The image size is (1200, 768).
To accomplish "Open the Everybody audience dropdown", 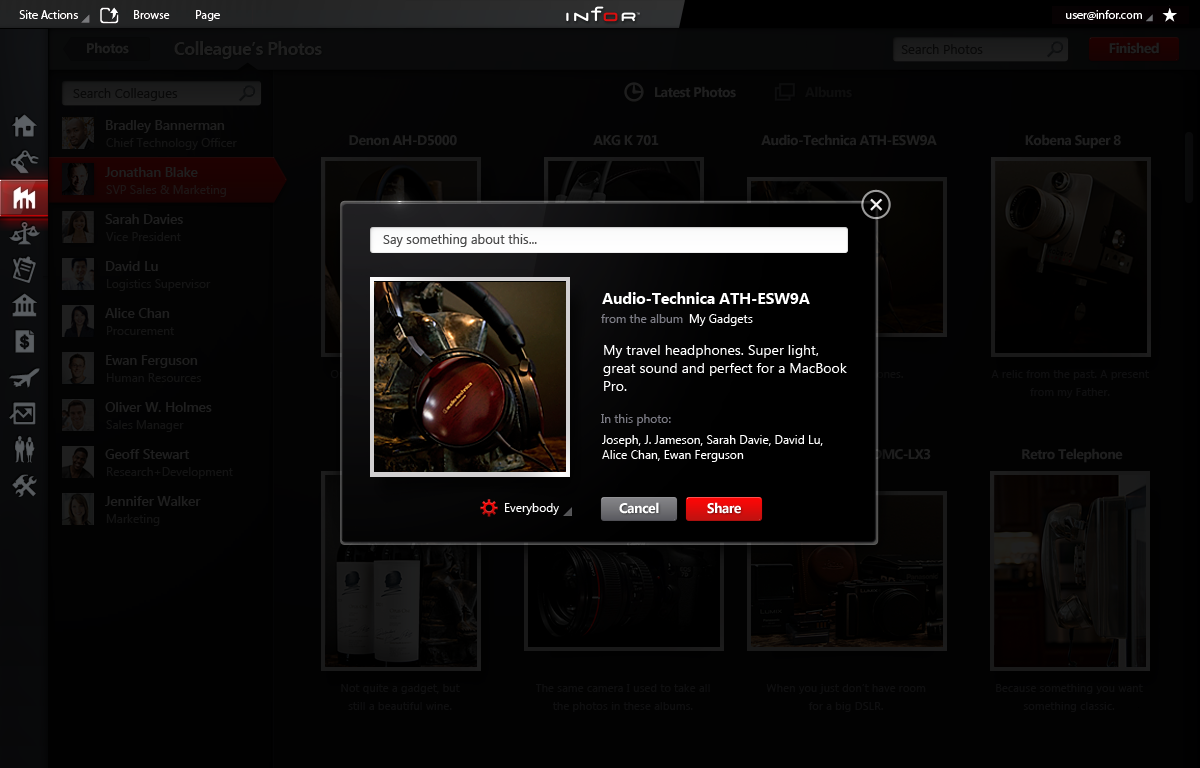I will 538,508.
